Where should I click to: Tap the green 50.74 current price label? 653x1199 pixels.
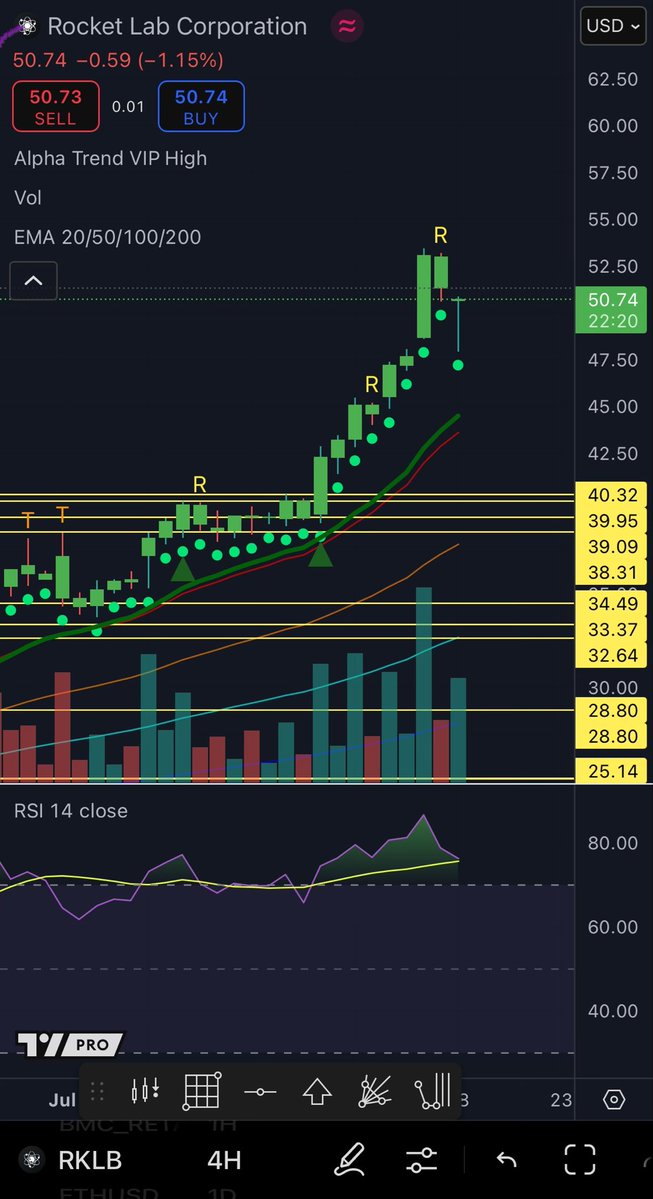[x=611, y=309]
